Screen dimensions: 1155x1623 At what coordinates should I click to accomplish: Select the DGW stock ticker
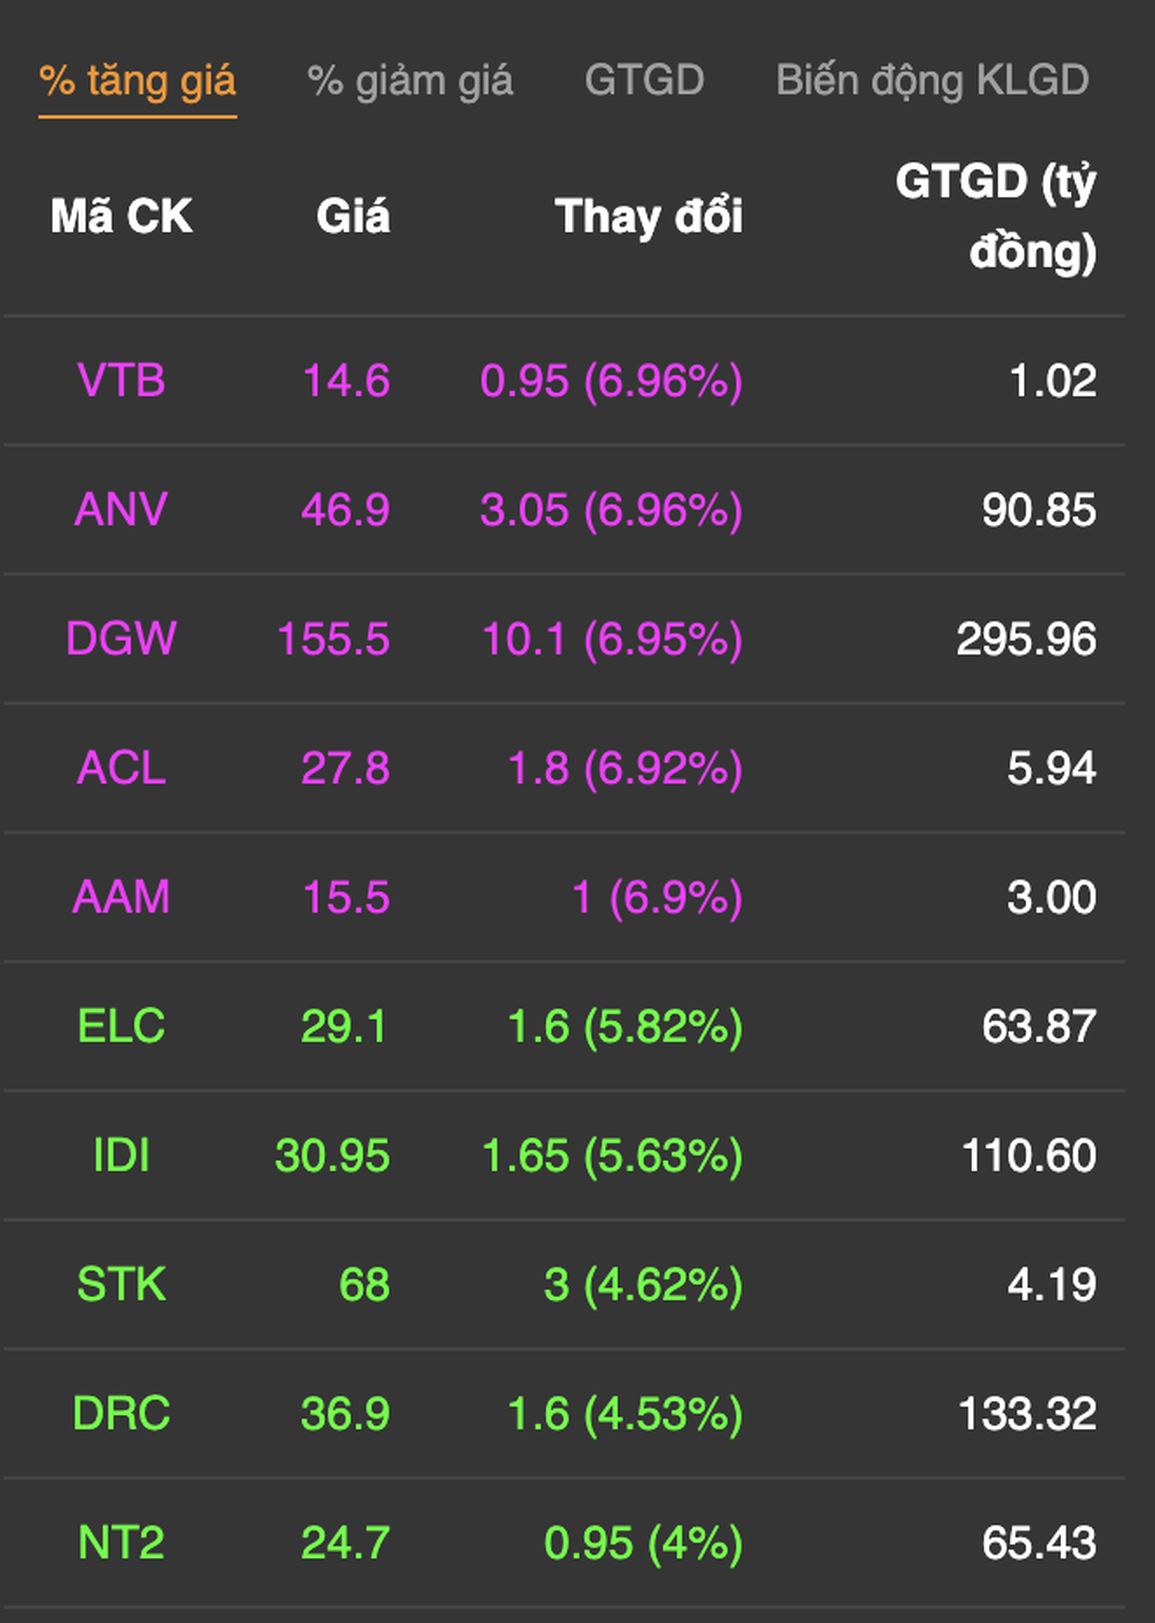click(121, 639)
